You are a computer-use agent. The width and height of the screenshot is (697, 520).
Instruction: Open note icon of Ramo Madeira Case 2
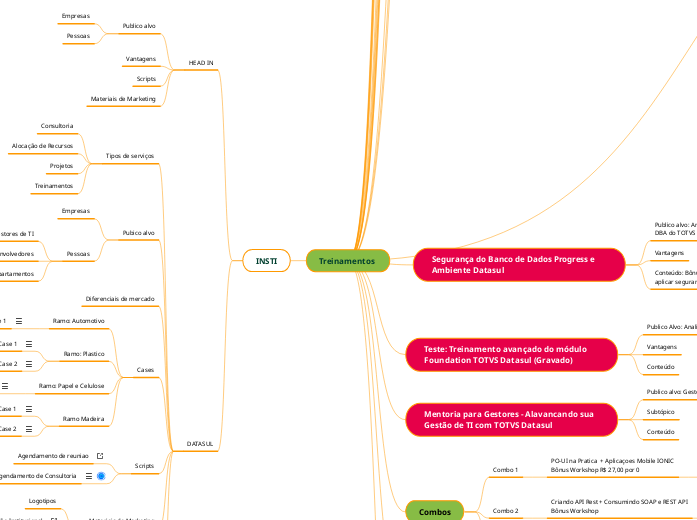29,429
